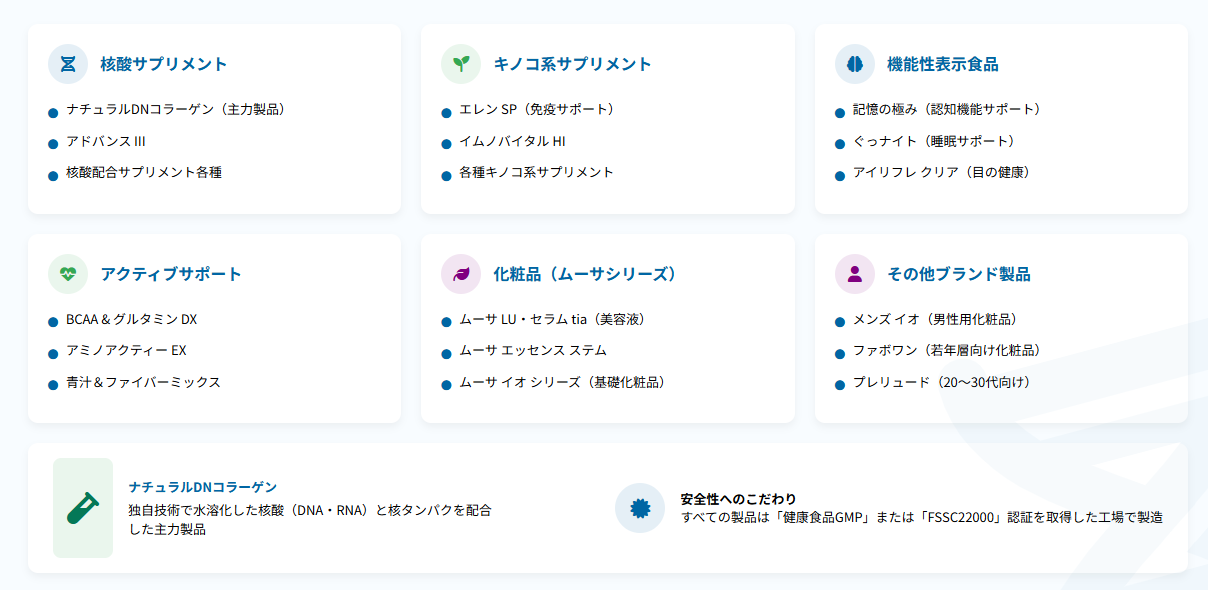This screenshot has width=1208, height=590.
Task: Click the green test tube icon
Action: (83, 508)
